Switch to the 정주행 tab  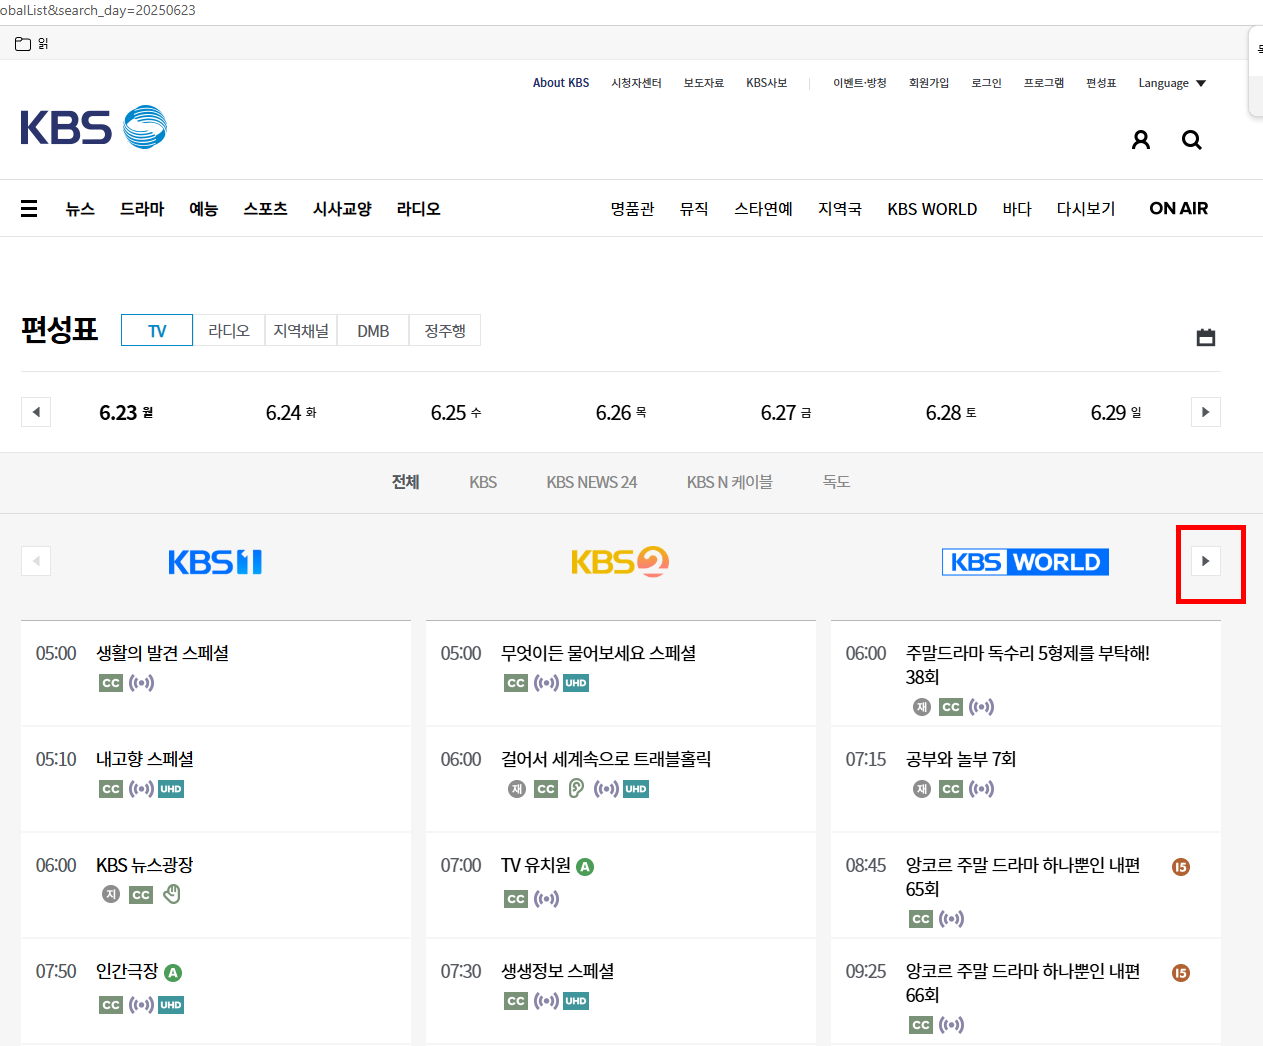(445, 331)
